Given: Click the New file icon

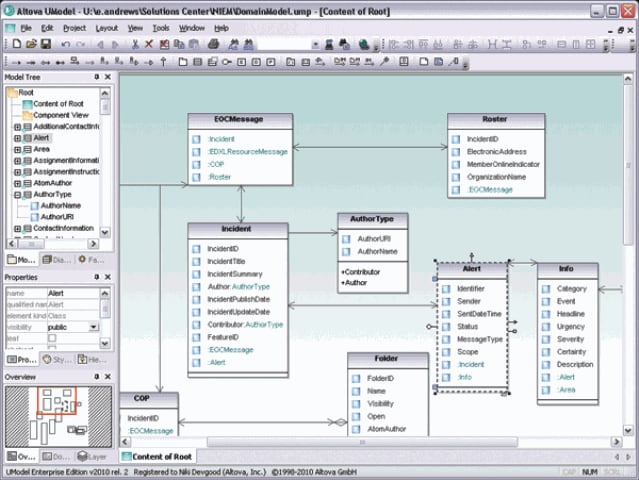Looking at the screenshot, I should coord(17,44).
